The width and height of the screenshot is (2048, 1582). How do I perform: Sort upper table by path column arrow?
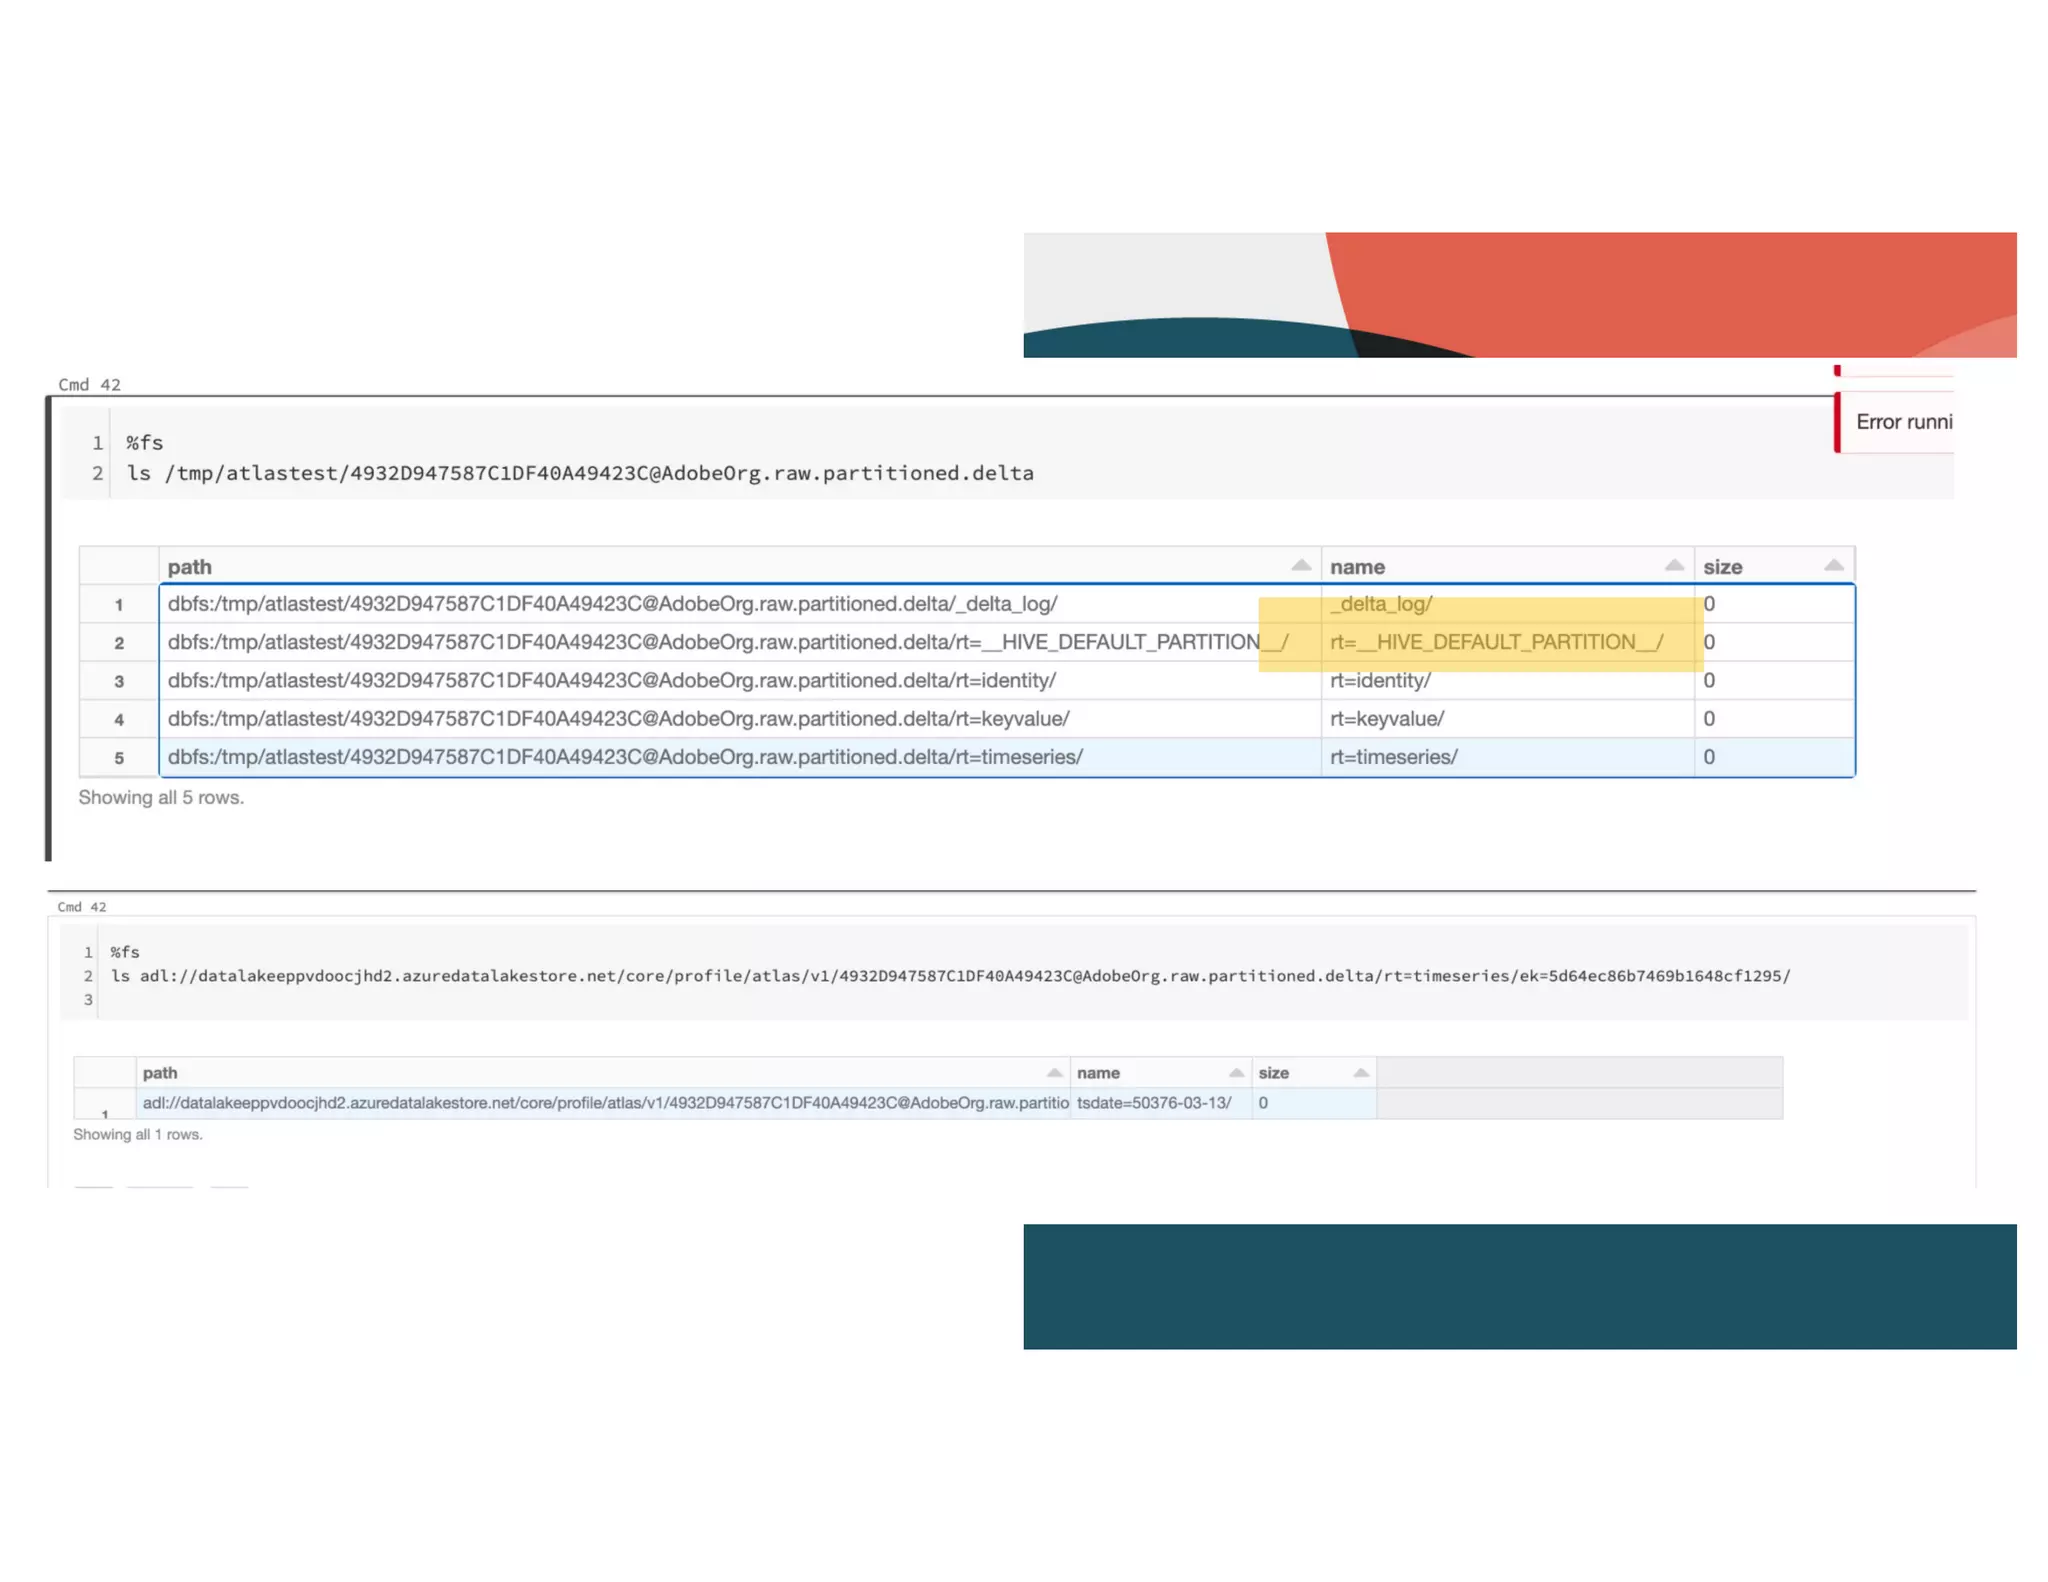pos(1300,566)
